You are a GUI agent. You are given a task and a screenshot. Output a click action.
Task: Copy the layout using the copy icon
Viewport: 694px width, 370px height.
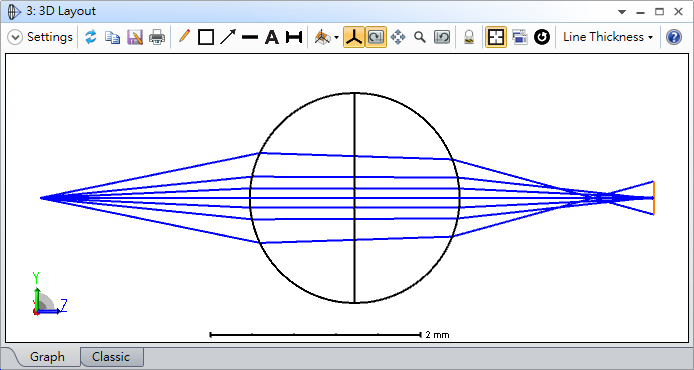pos(112,37)
